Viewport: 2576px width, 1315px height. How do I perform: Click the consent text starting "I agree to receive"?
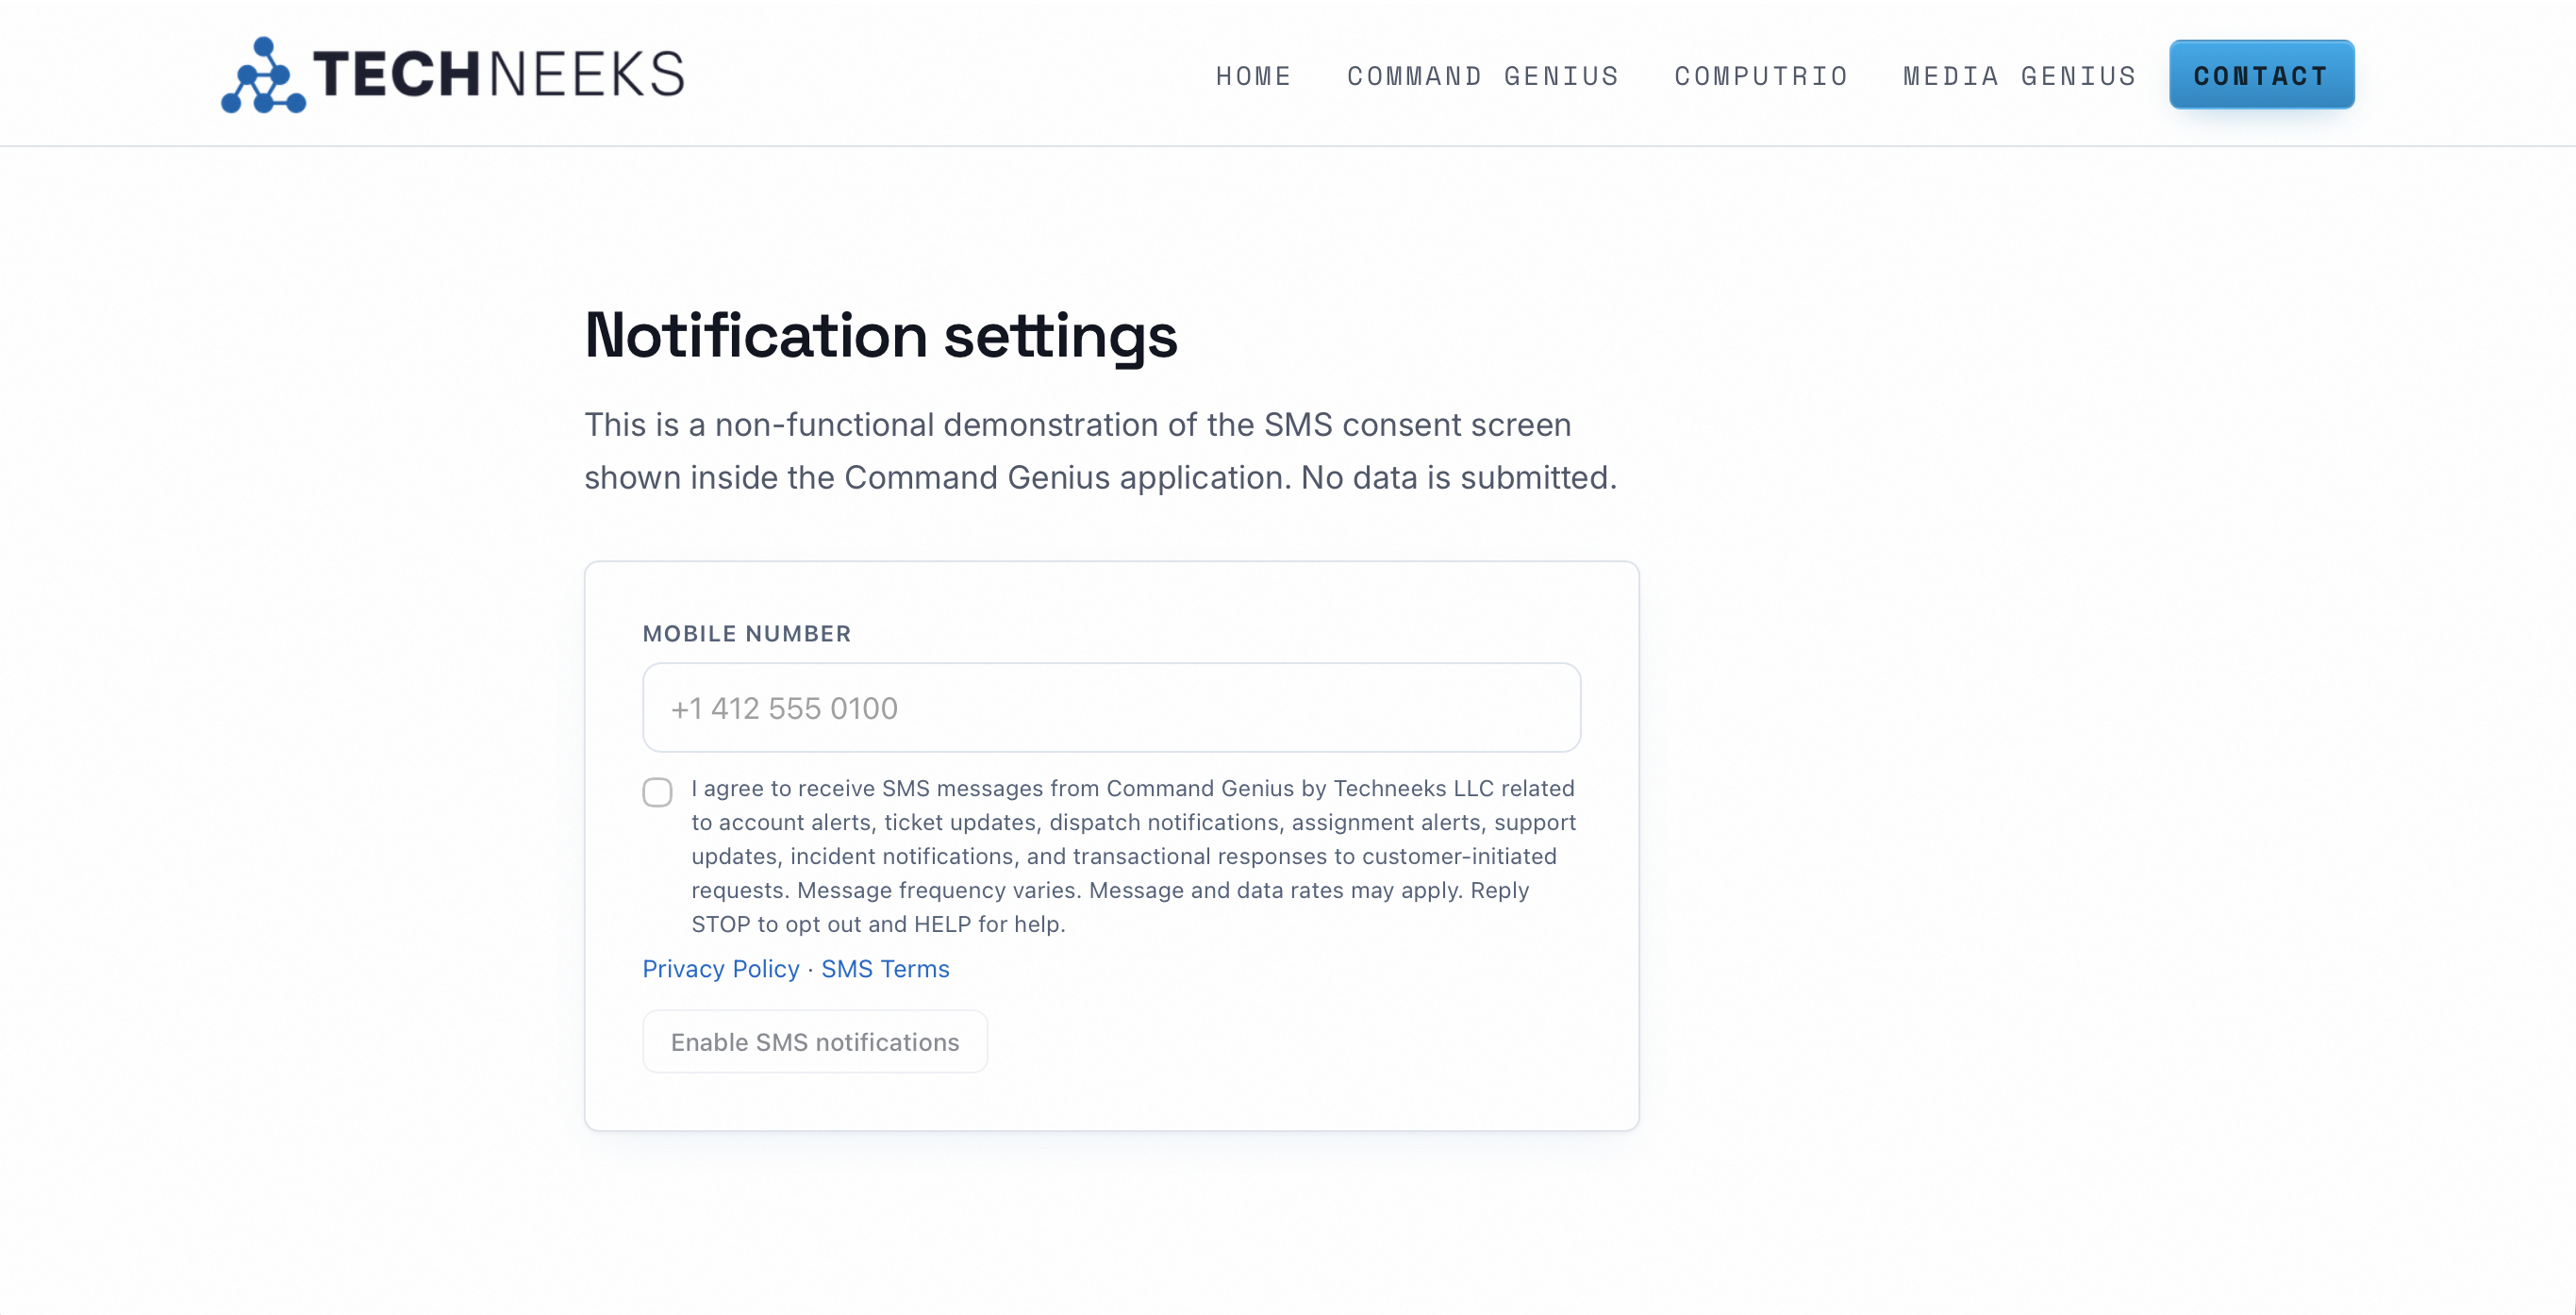tap(1133, 855)
